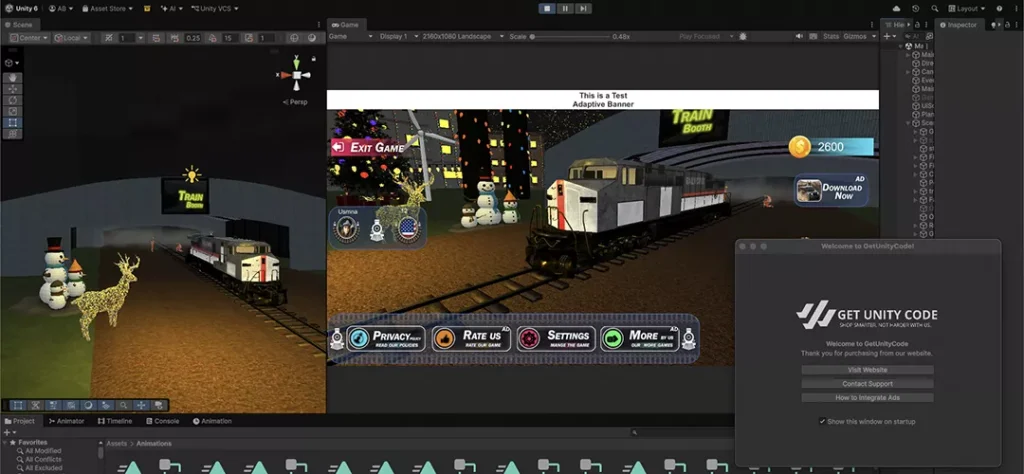Open the Undo History icon
Viewport: 1024px width, 474px height.
(916, 8)
